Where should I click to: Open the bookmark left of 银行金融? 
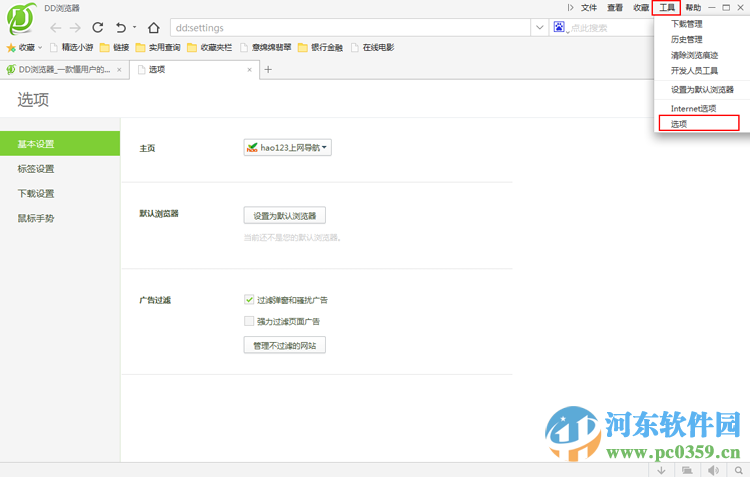tap(265, 47)
